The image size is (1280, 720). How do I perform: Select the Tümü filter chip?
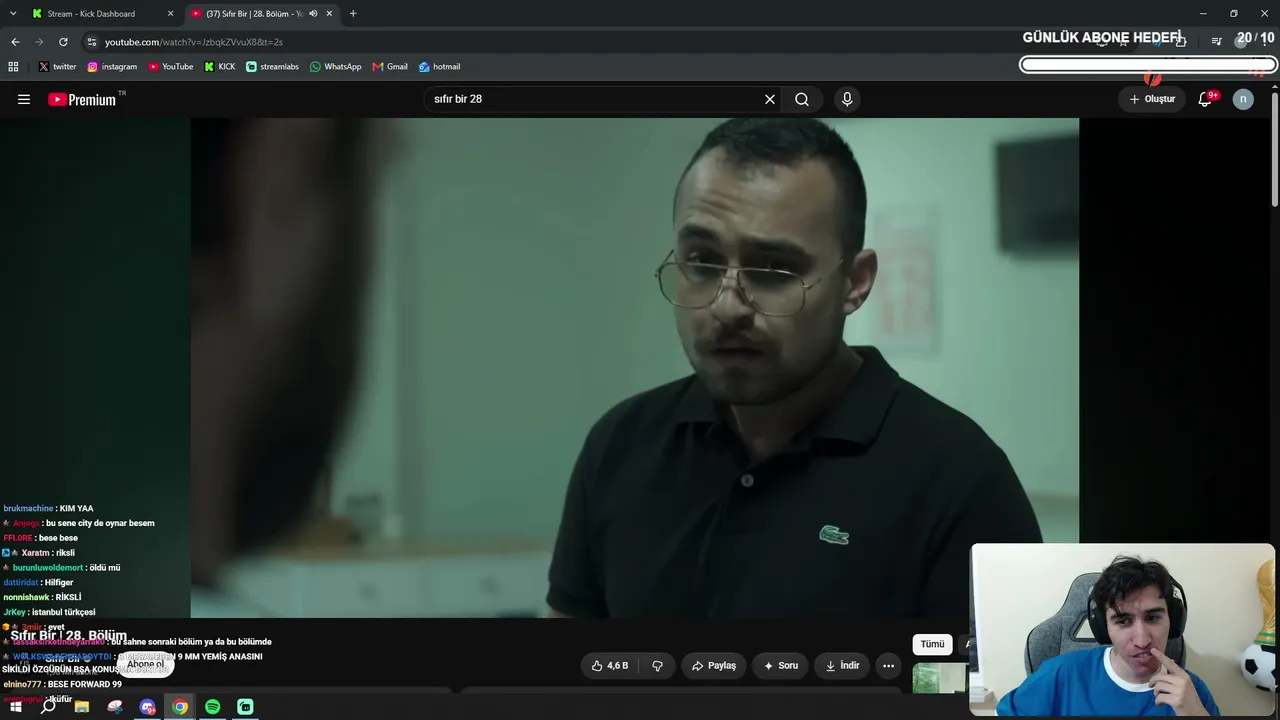(932, 644)
